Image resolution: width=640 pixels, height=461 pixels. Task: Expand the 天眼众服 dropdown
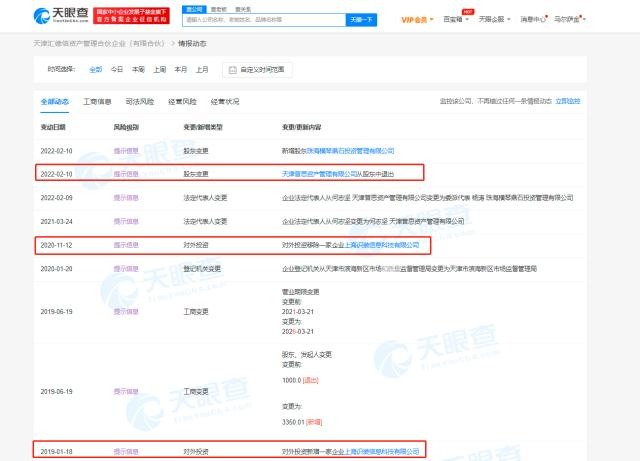click(494, 19)
